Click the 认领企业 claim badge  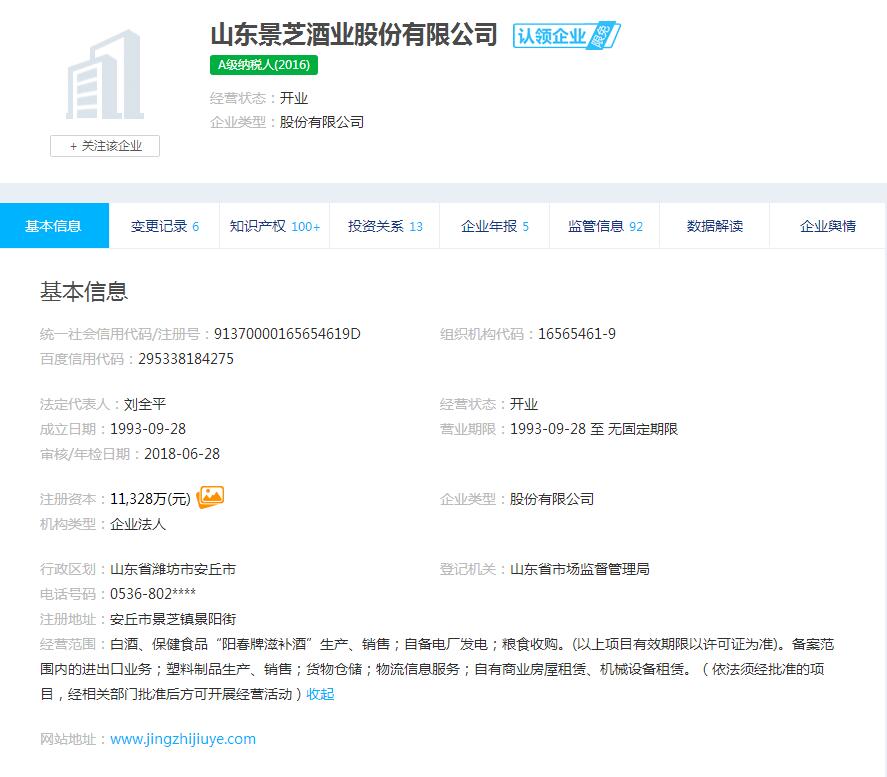pos(566,36)
